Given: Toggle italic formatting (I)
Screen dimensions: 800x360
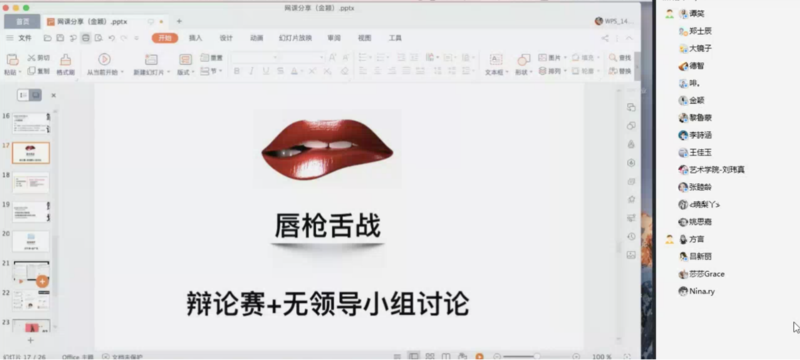Looking at the screenshot, I should (x=251, y=71).
